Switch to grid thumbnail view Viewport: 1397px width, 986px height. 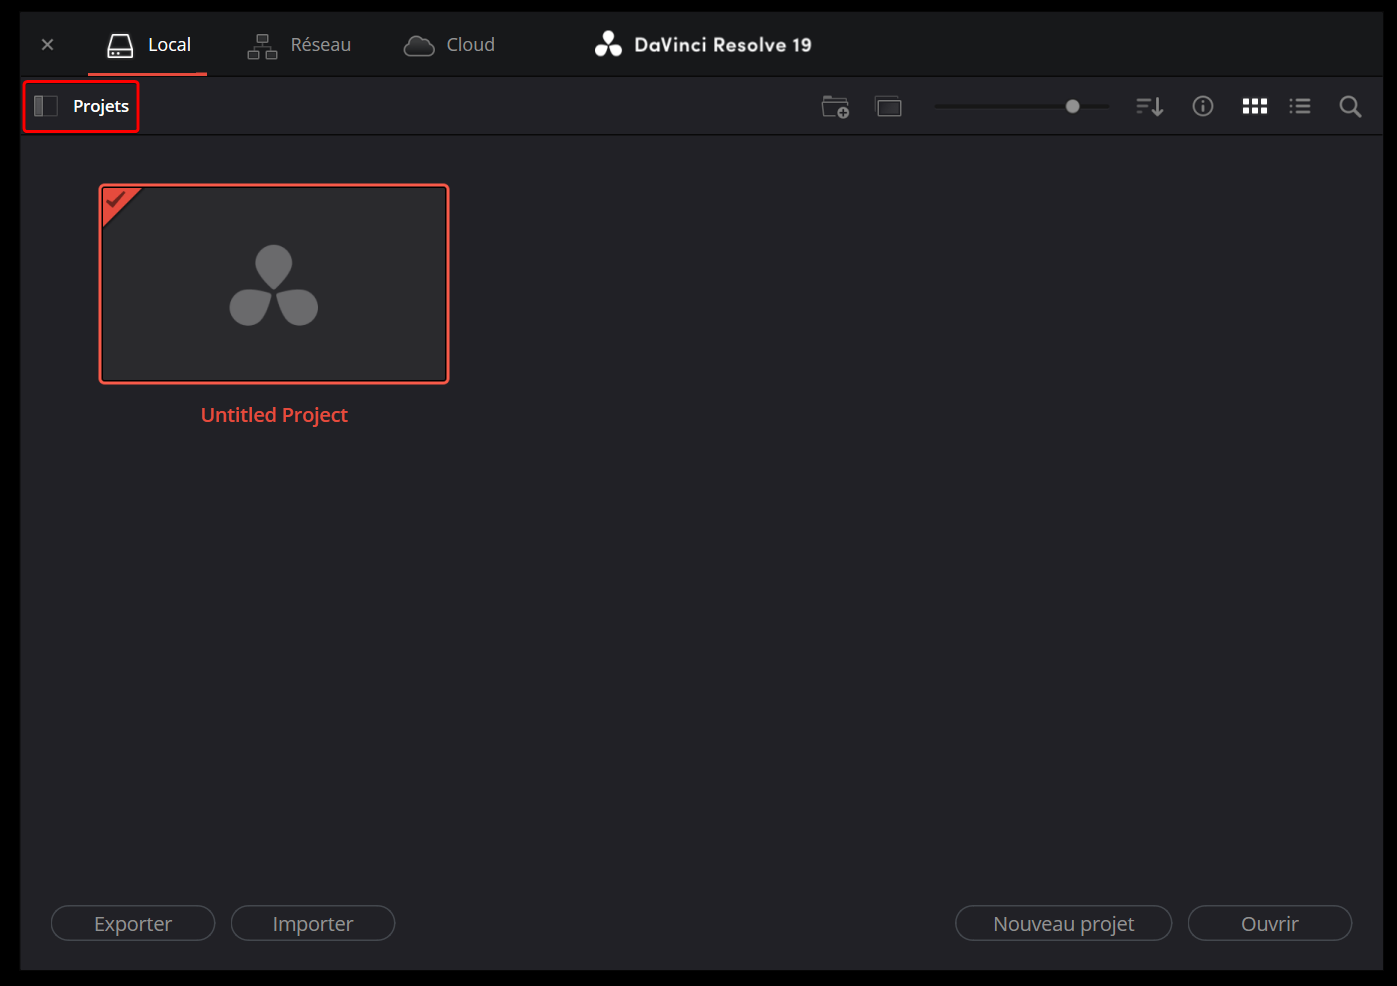coord(1255,106)
